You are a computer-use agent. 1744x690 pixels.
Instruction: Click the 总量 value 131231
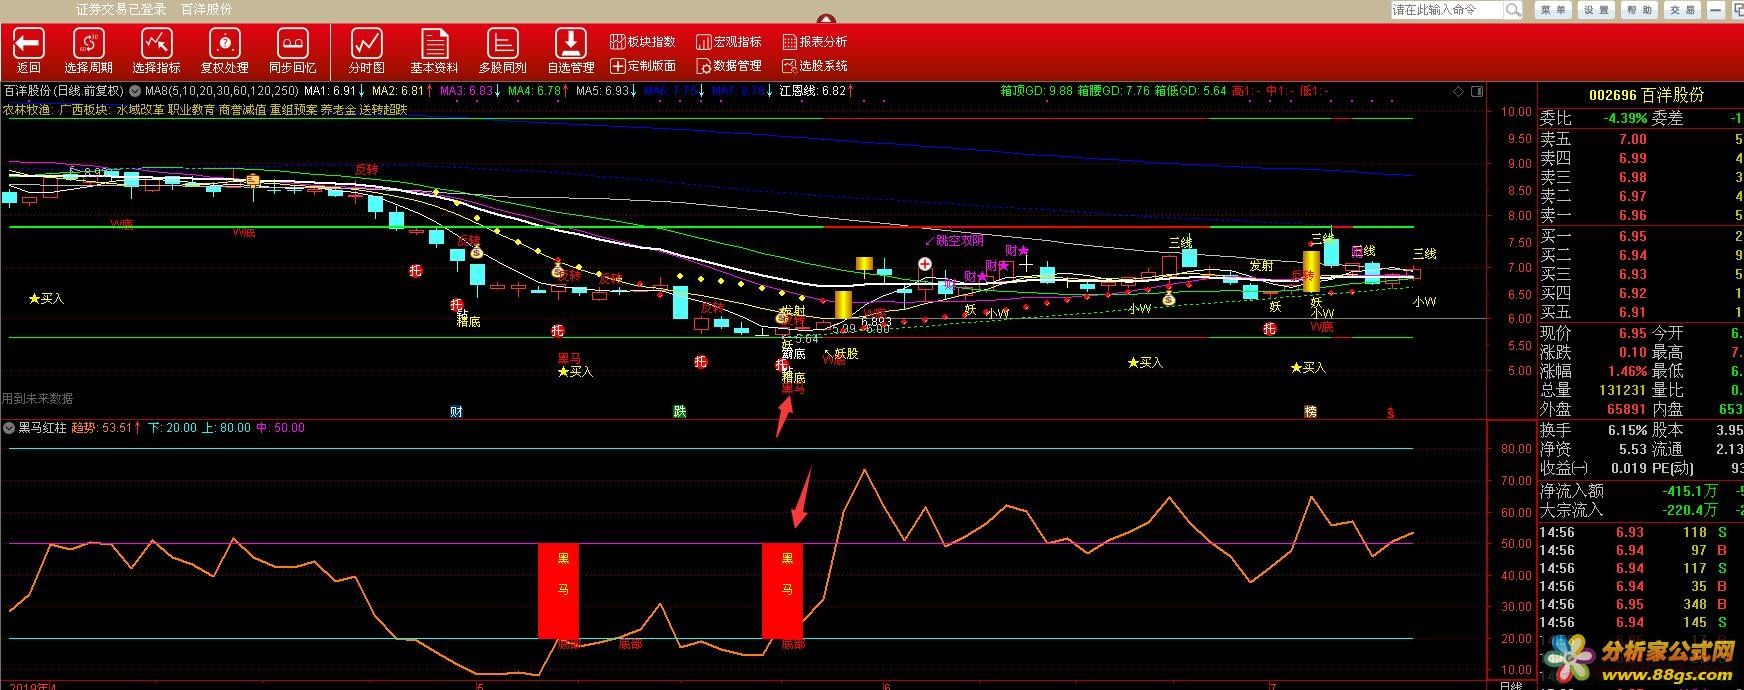(1622, 391)
